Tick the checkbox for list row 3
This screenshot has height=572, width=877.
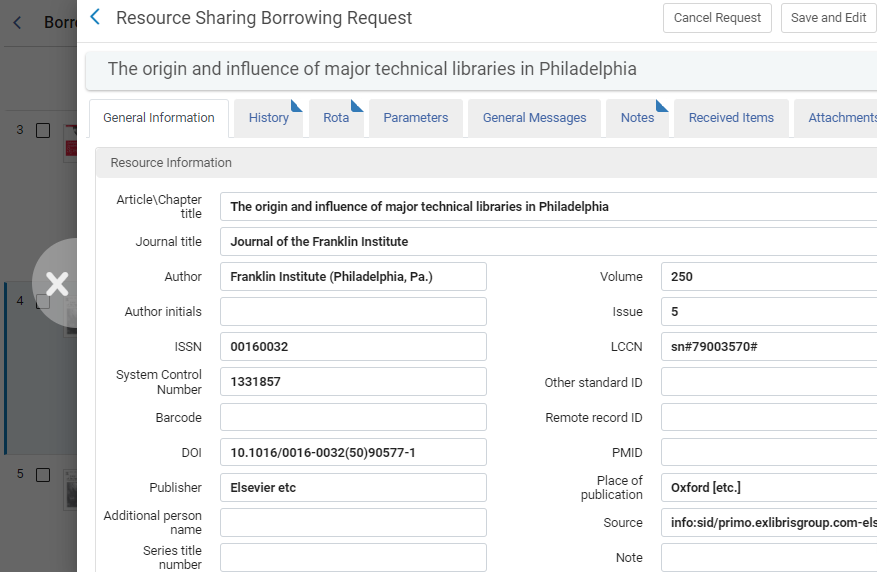click(43, 130)
